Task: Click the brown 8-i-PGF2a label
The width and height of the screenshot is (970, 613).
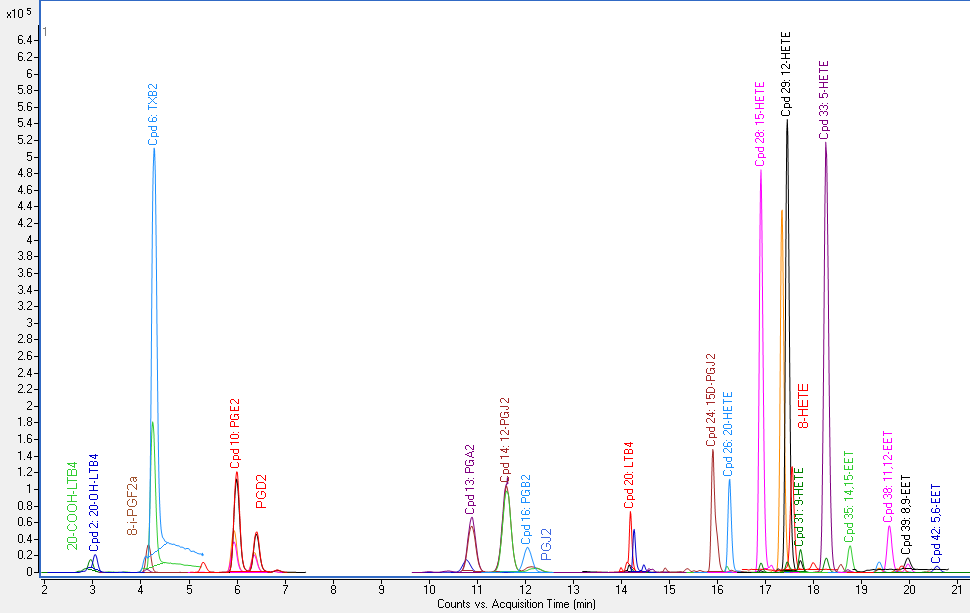Action: click(x=133, y=506)
